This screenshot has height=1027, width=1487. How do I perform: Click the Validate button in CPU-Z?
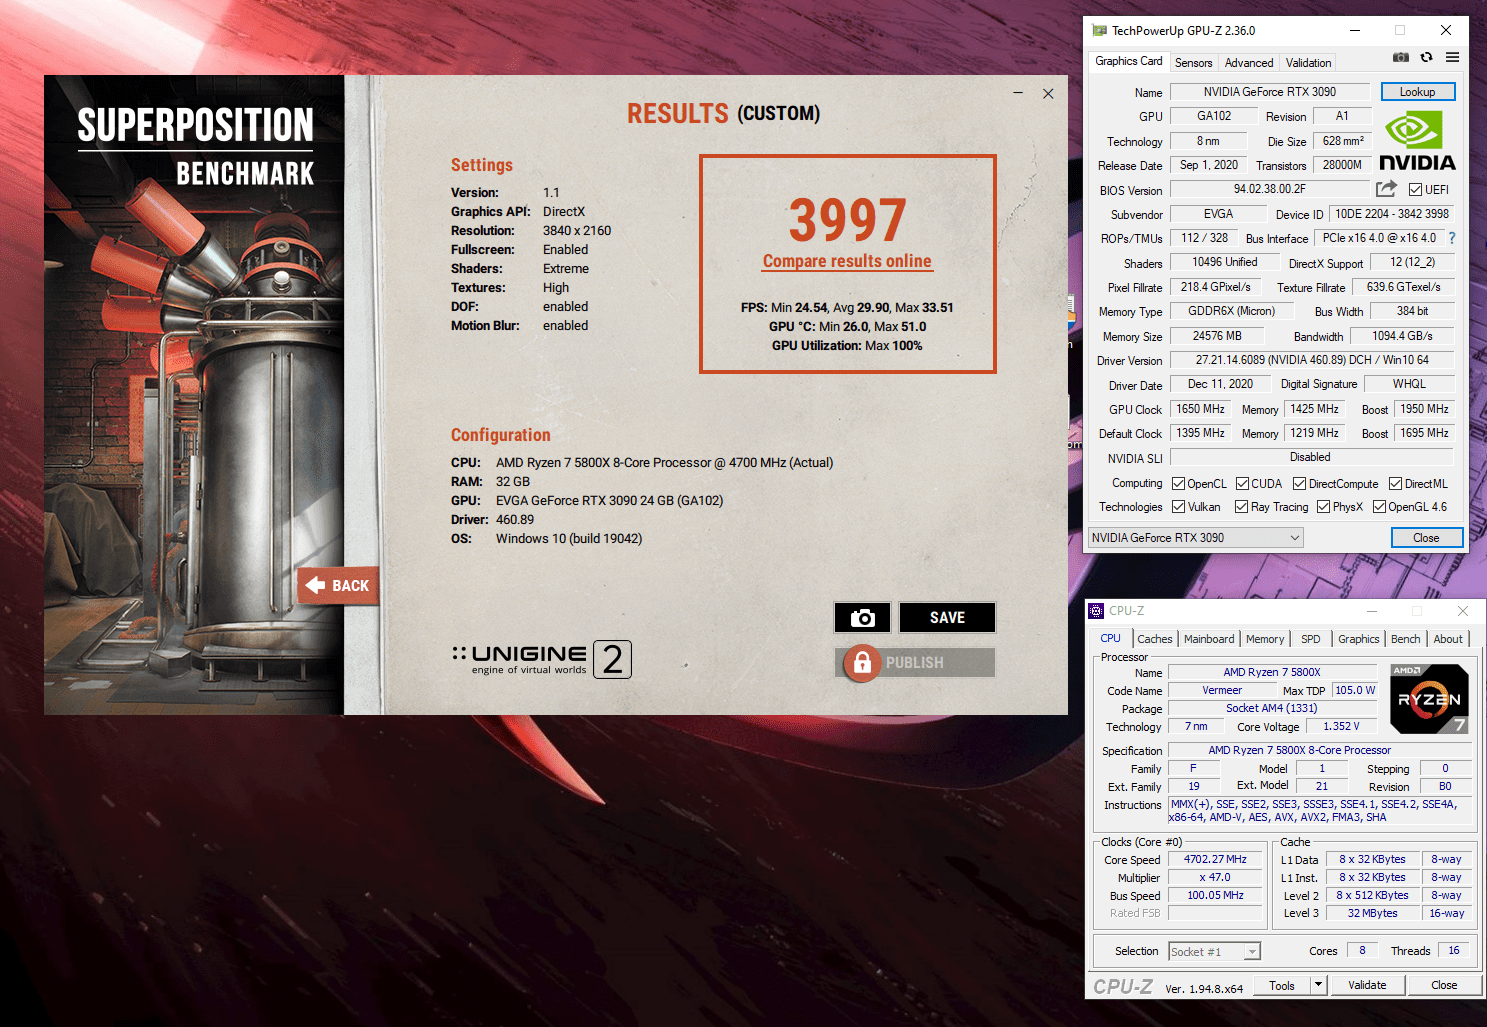coord(1367,985)
